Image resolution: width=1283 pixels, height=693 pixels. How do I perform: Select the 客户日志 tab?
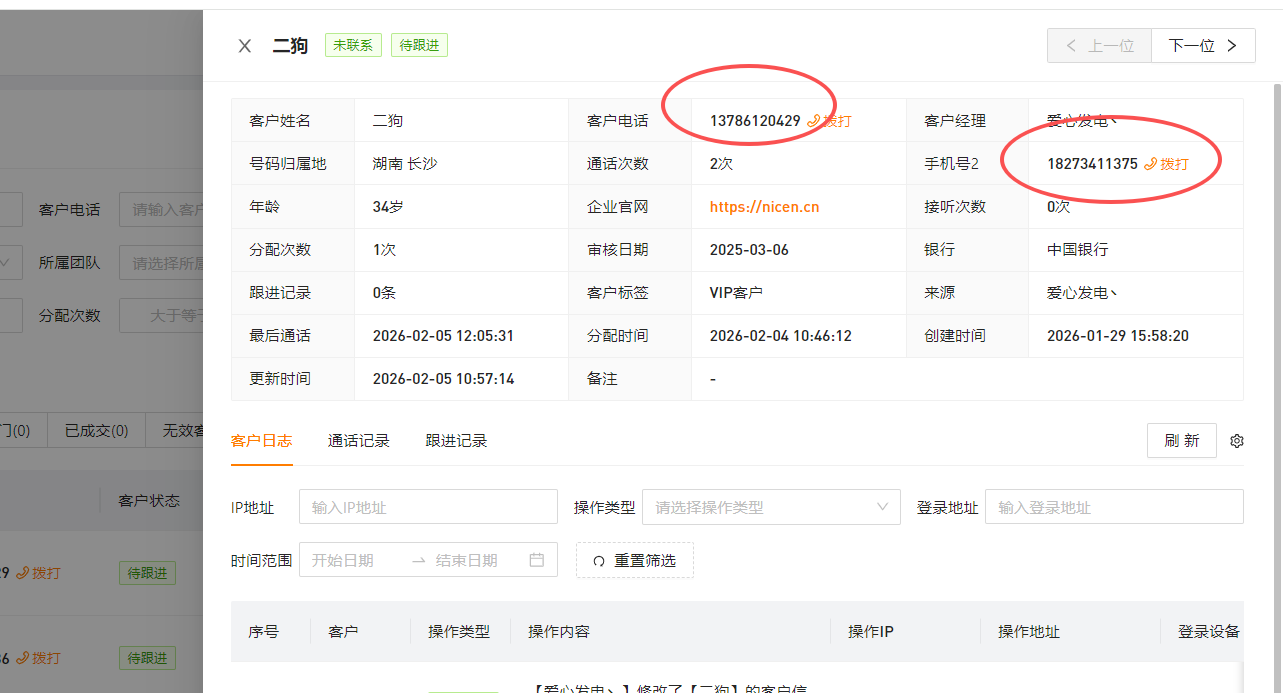[x=261, y=441]
